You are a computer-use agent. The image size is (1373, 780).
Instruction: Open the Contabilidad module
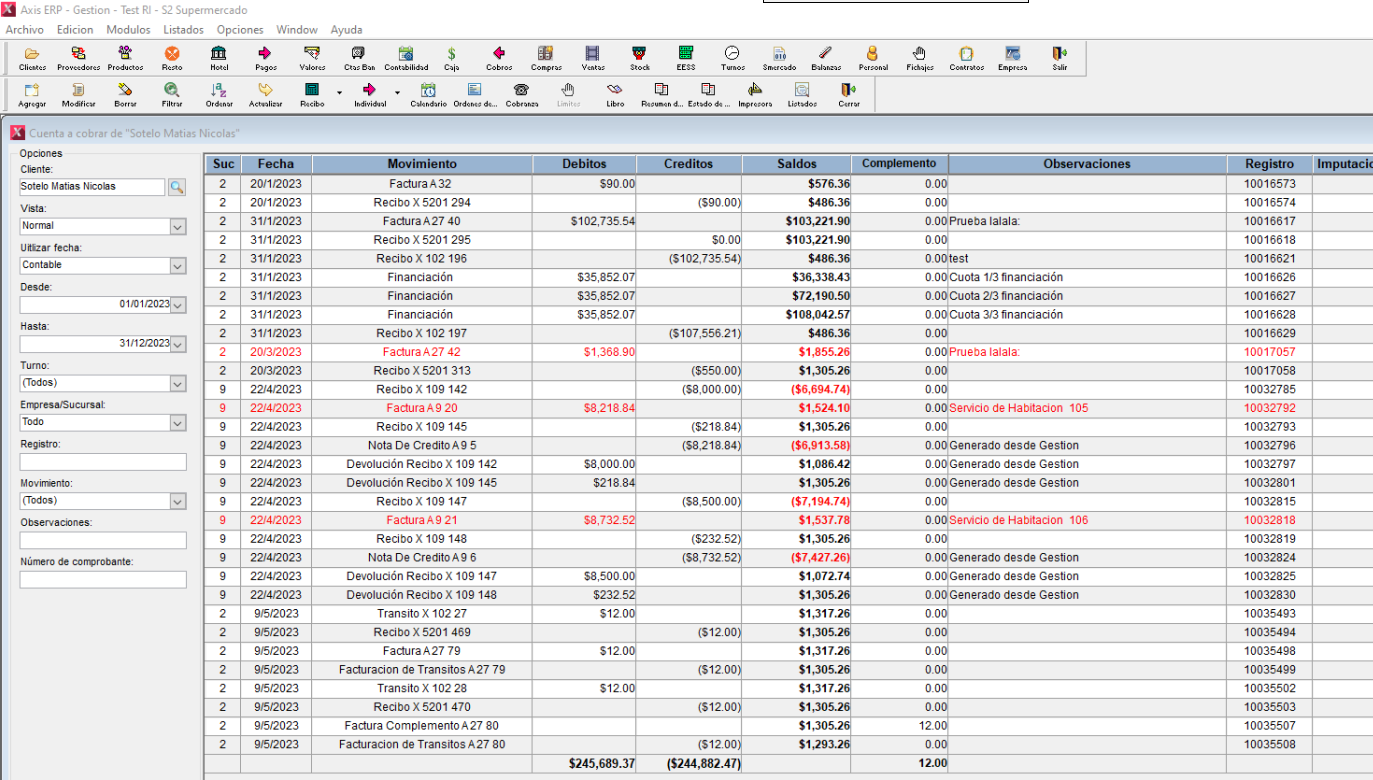406,58
